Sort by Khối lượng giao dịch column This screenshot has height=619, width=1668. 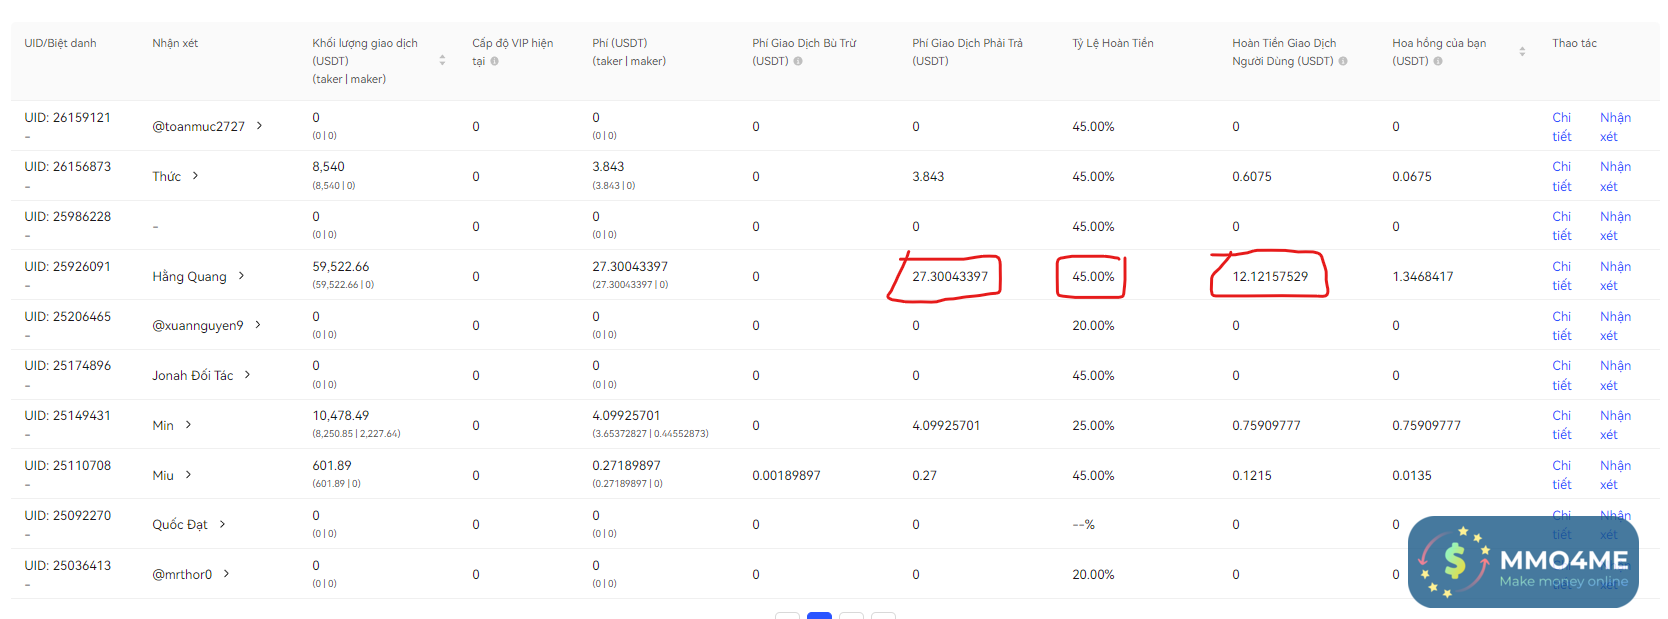pos(442,61)
